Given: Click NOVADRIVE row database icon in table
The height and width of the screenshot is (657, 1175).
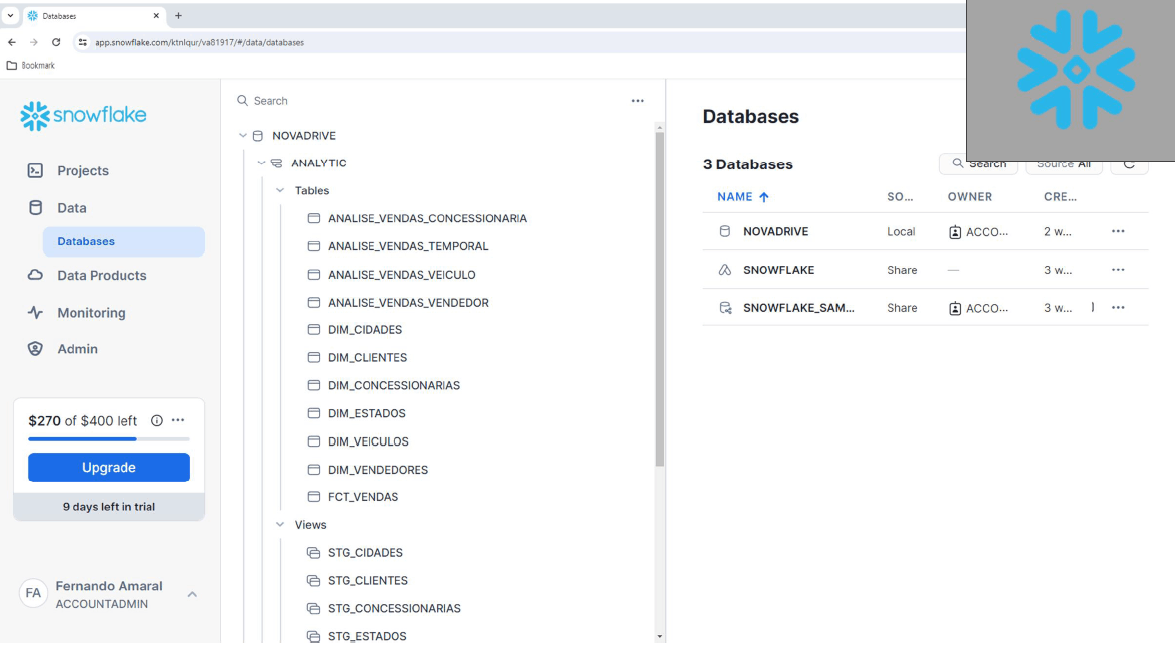Looking at the screenshot, I should (725, 231).
